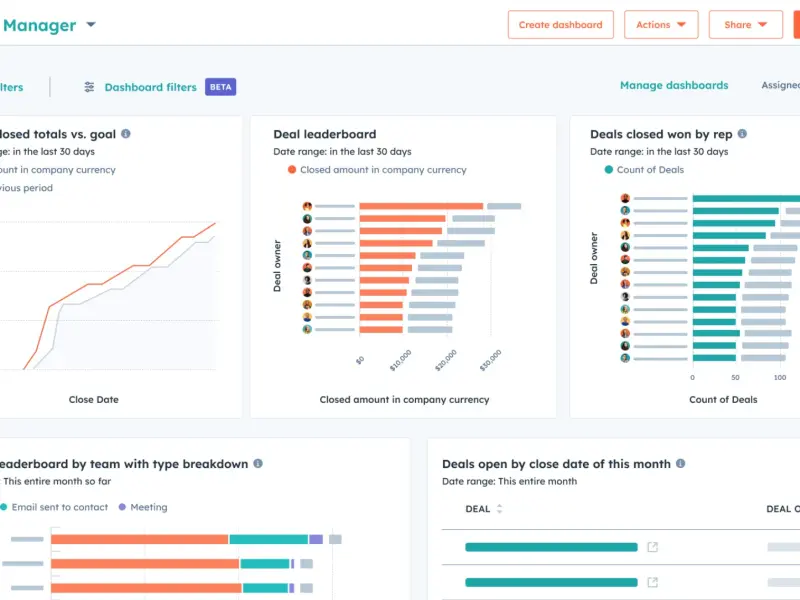Click the Dashboard filters sliders icon
Image resolution: width=800 pixels, height=600 pixels.
point(90,87)
